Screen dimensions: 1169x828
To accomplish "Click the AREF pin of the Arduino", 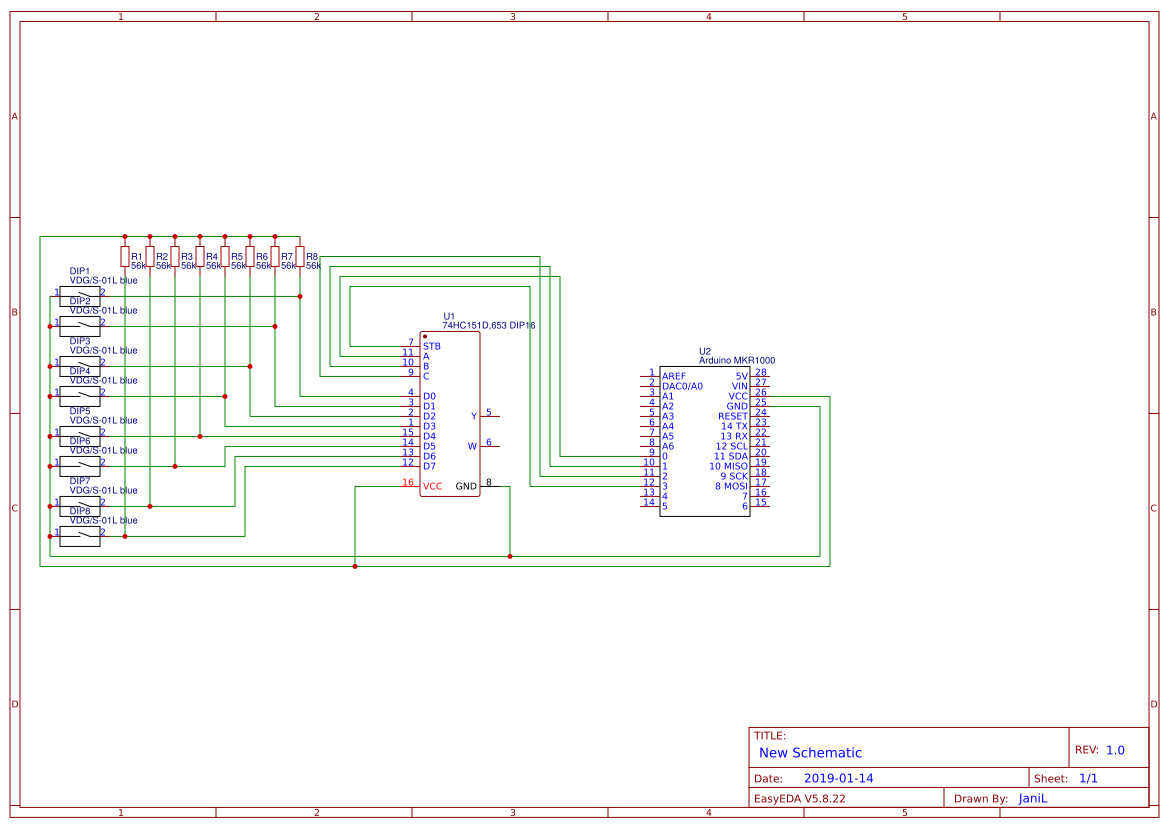I will pyautogui.click(x=673, y=374).
